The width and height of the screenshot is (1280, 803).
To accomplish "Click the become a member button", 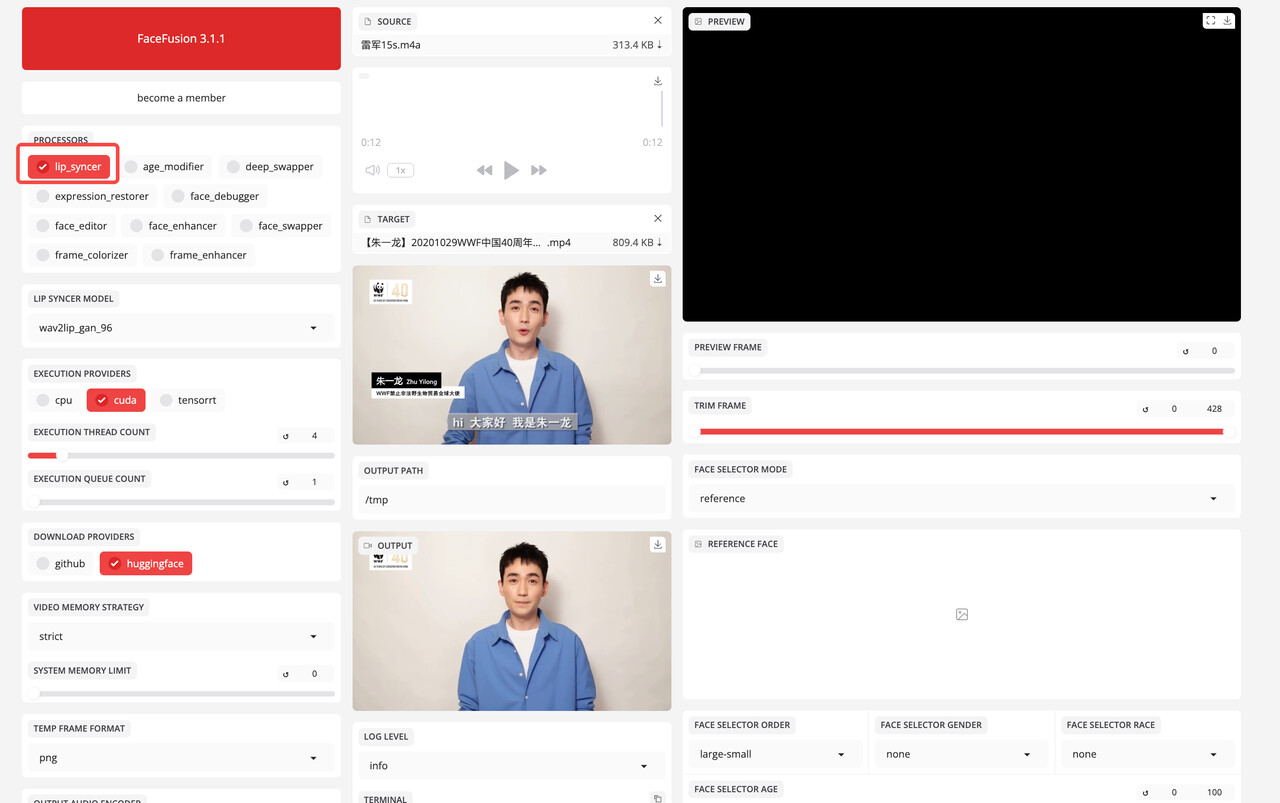I will click(x=181, y=98).
